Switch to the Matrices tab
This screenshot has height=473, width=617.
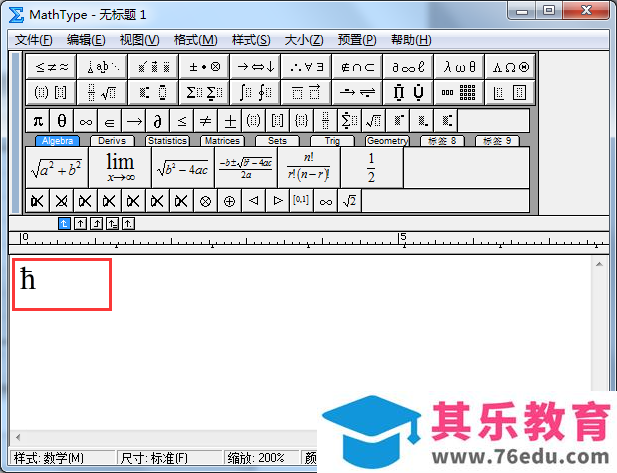point(222,141)
